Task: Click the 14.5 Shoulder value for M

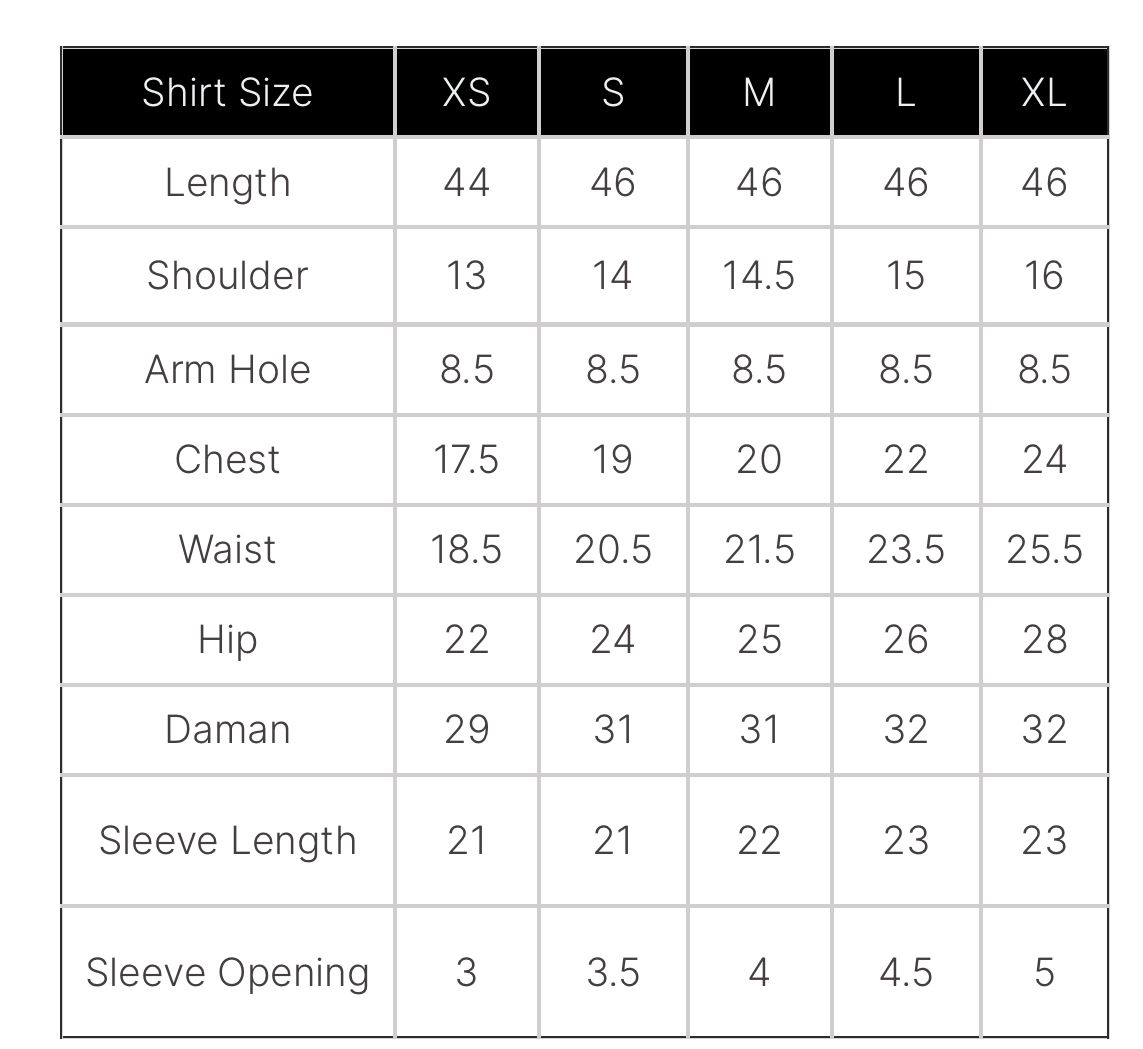Action: point(759,275)
